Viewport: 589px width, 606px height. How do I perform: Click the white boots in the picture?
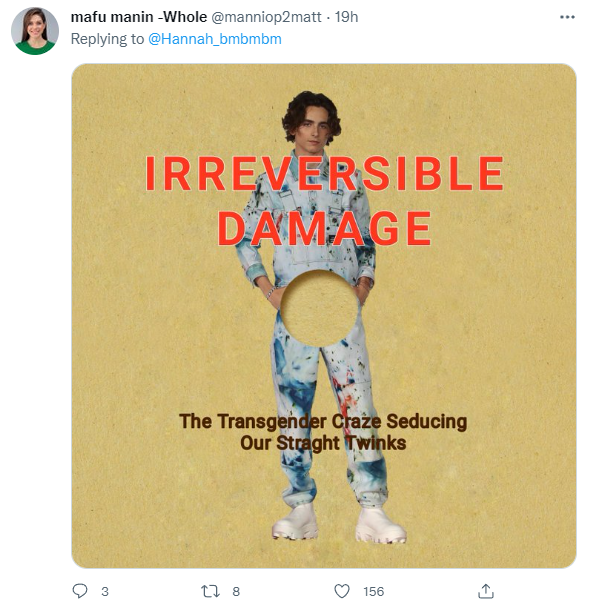(x=339, y=523)
